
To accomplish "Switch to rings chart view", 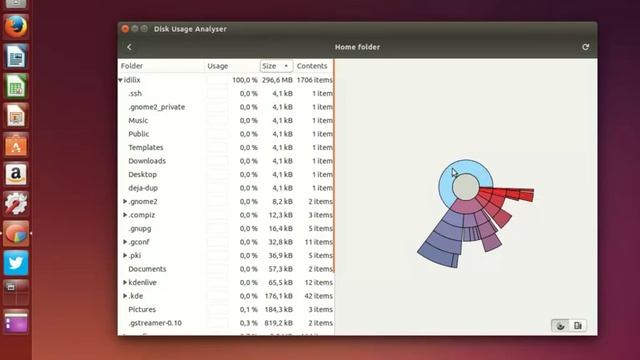I will click(560, 325).
